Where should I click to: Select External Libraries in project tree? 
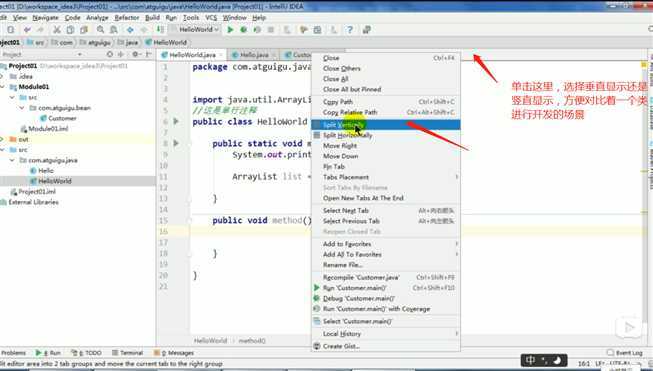(x=30, y=202)
